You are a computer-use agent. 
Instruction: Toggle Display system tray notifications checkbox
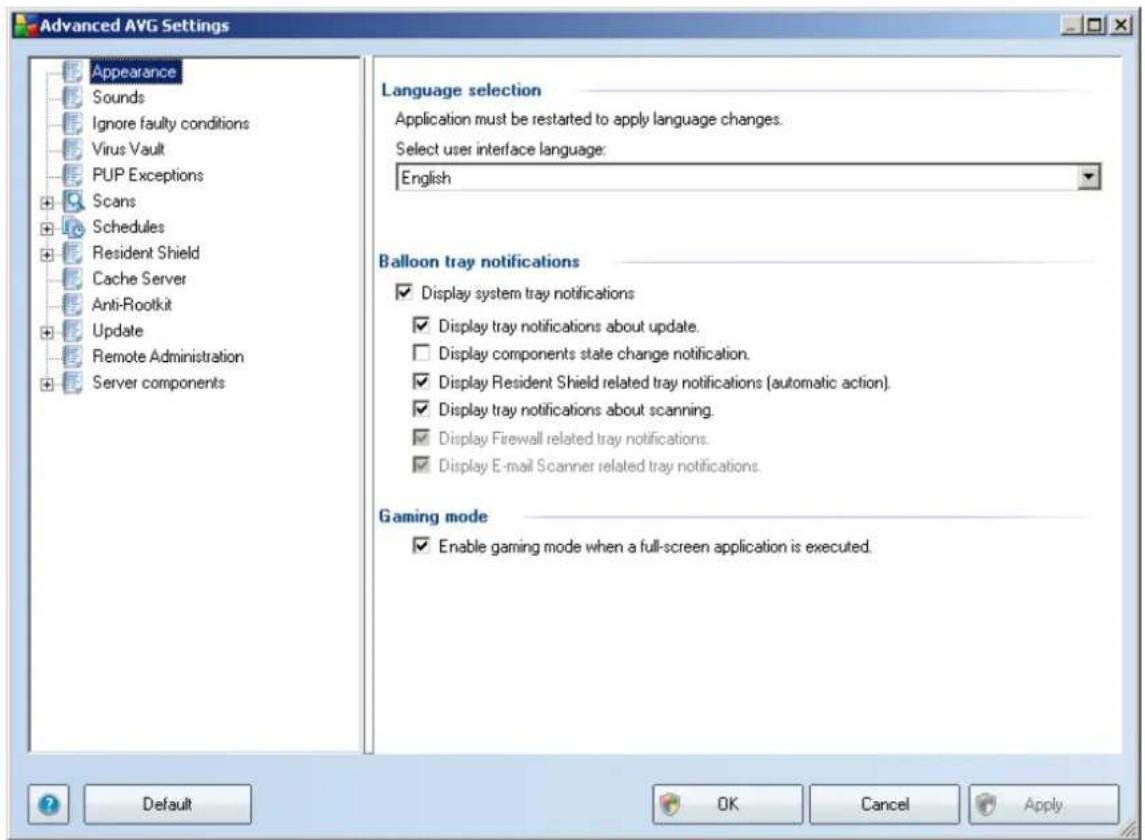pyautogui.click(x=404, y=292)
